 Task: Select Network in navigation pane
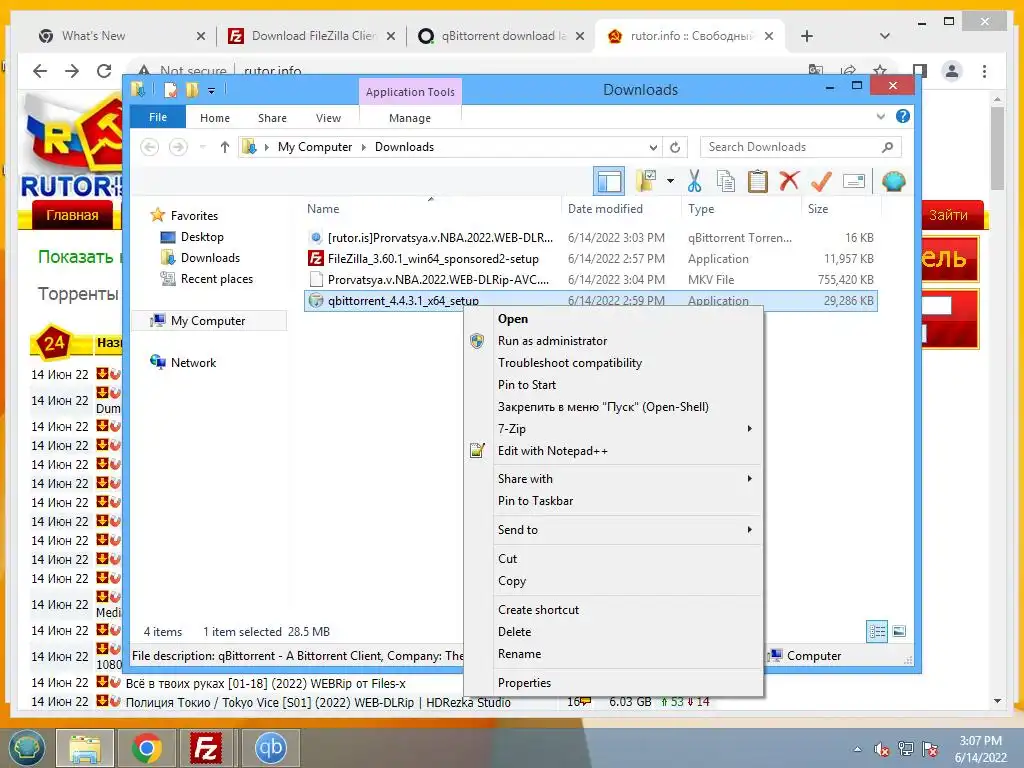coord(193,362)
